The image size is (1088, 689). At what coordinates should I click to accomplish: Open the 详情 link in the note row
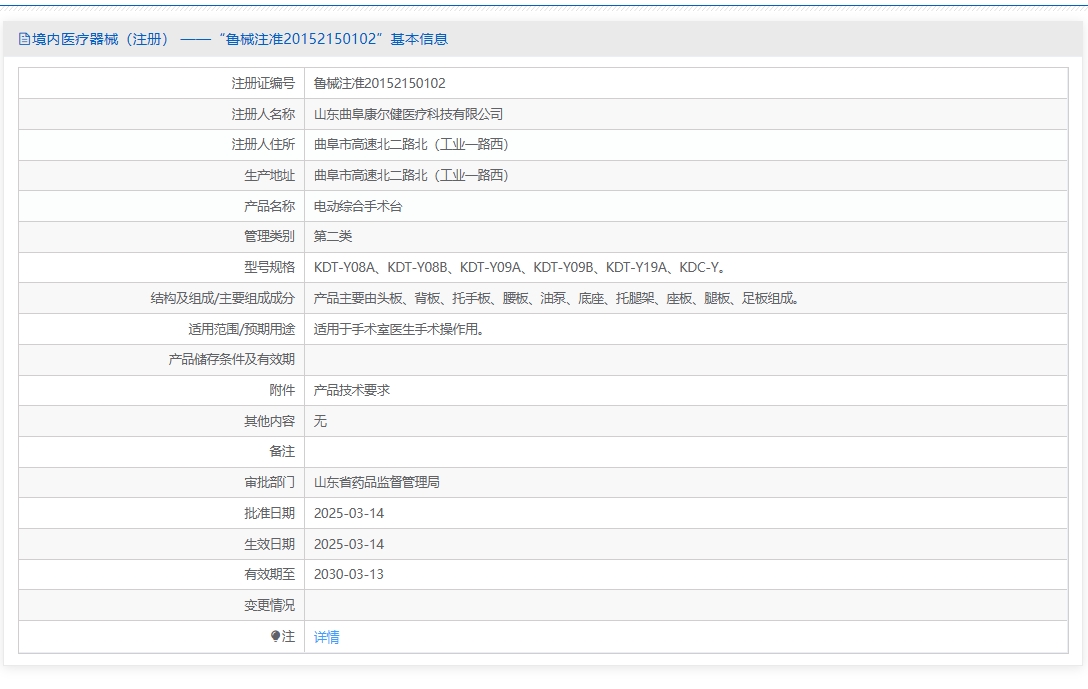click(x=326, y=637)
